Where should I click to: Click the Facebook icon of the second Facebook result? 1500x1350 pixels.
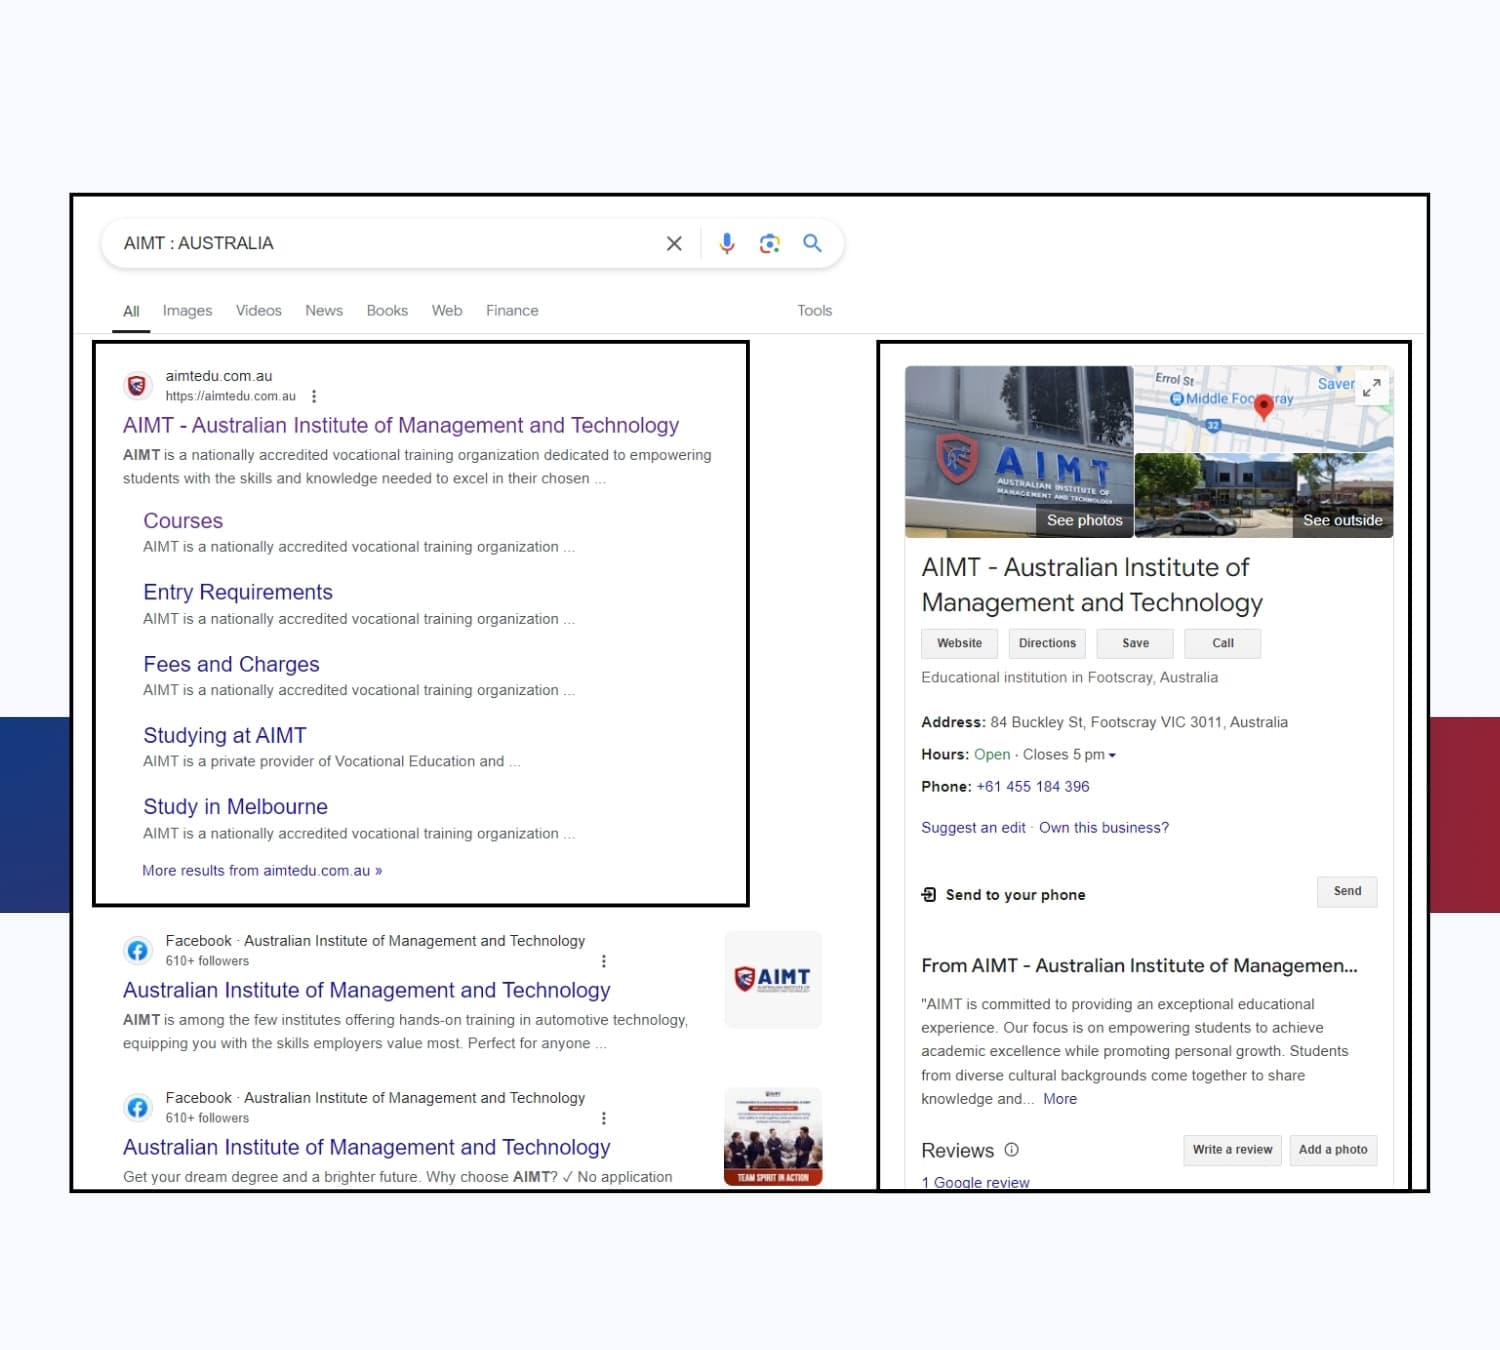(x=137, y=1107)
